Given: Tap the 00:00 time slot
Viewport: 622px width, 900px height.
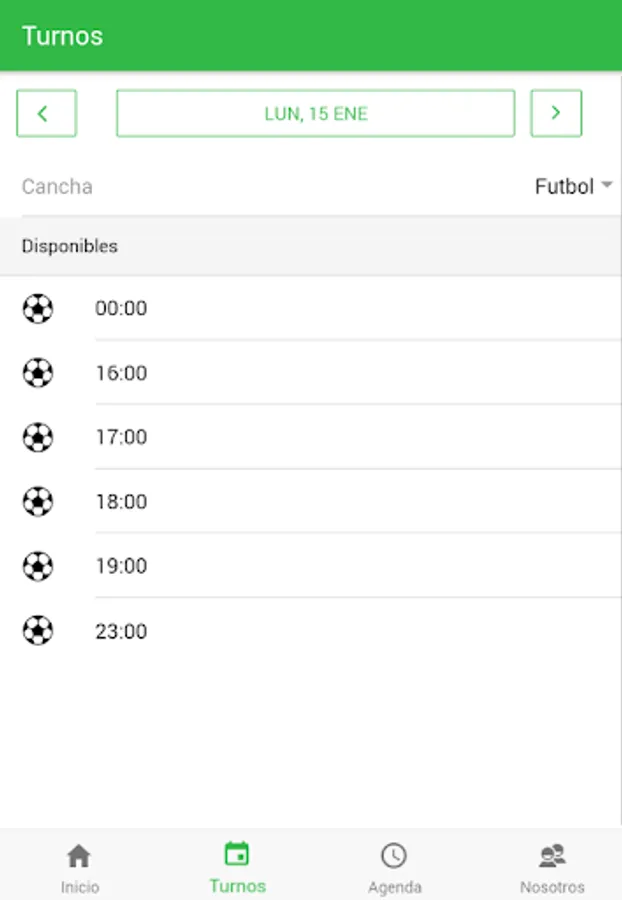Looking at the screenshot, I should (x=121, y=309).
